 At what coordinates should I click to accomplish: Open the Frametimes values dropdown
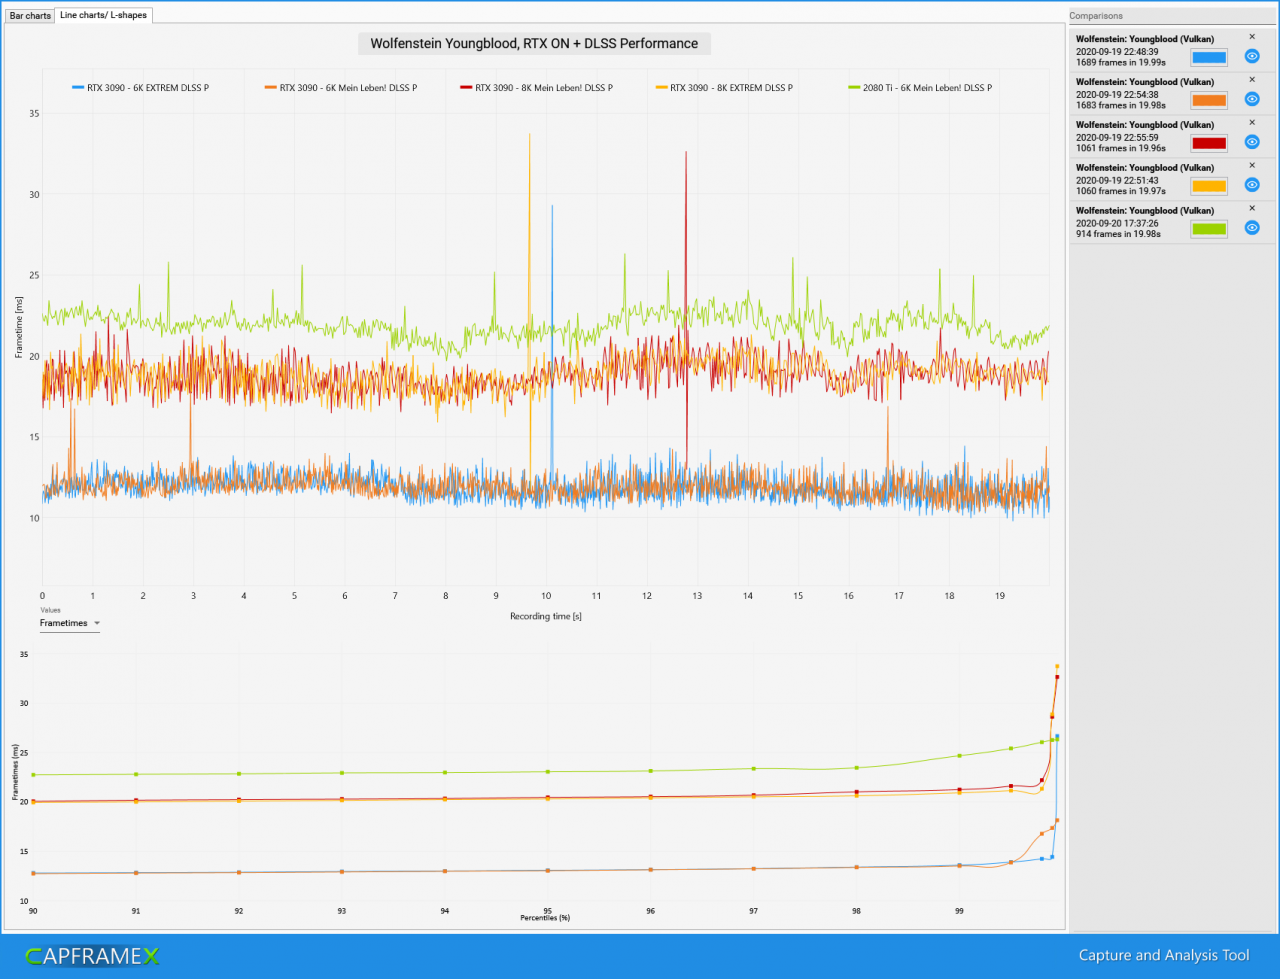click(69, 623)
